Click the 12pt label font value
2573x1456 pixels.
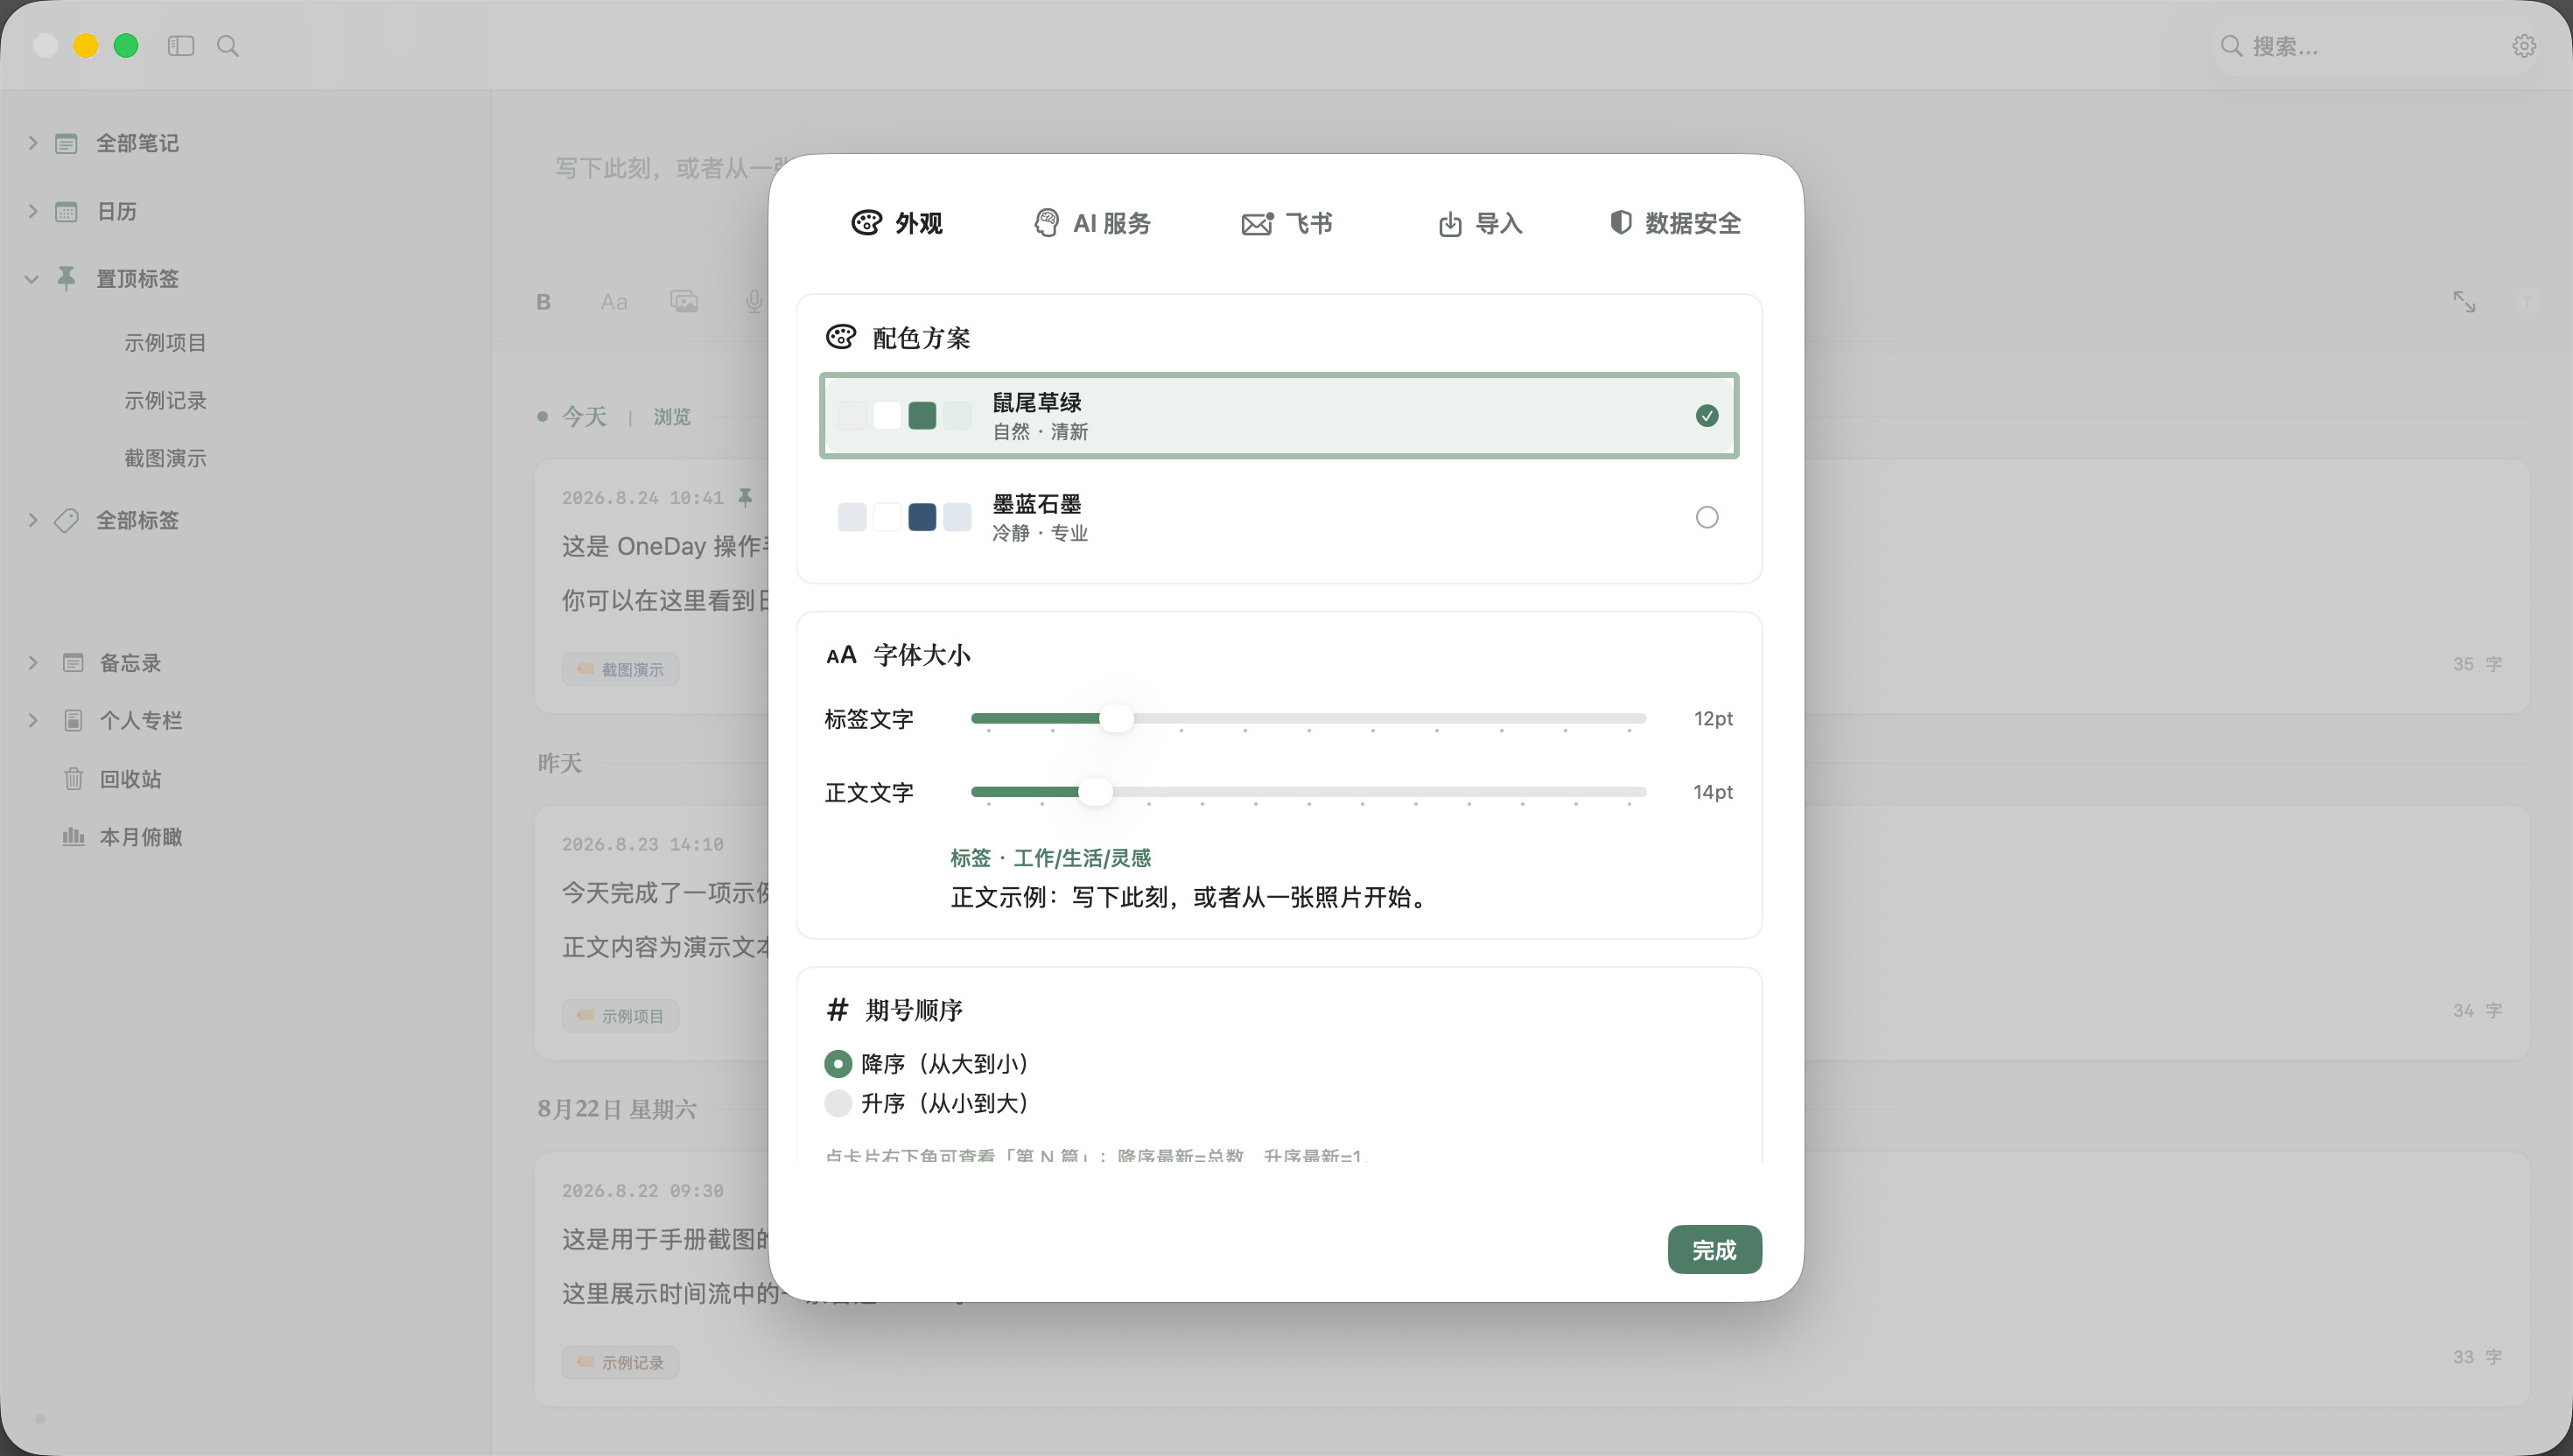point(1713,719)
